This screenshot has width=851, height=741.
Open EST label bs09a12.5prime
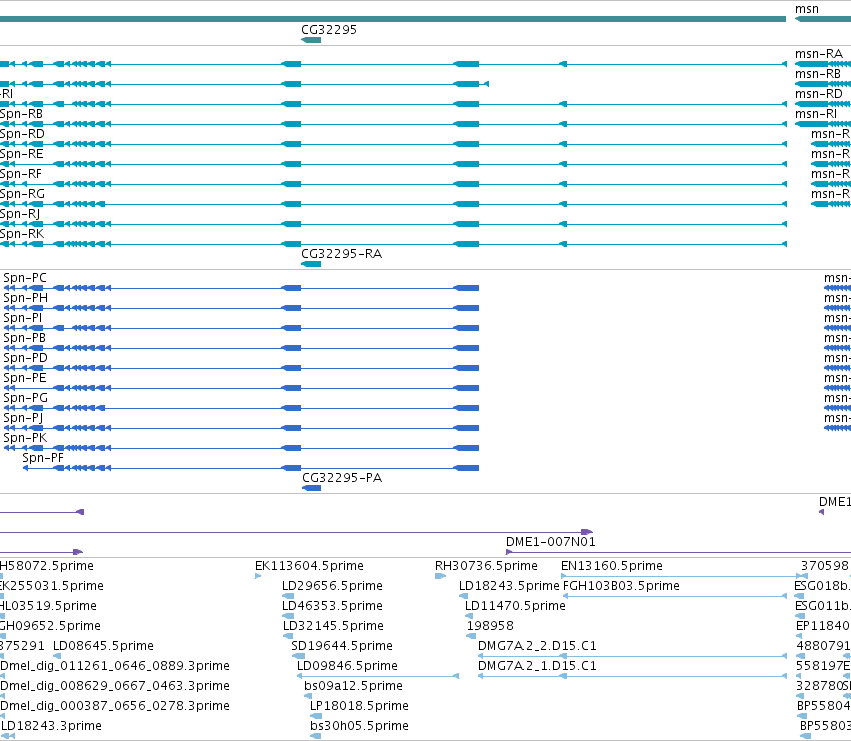point(353,686)
